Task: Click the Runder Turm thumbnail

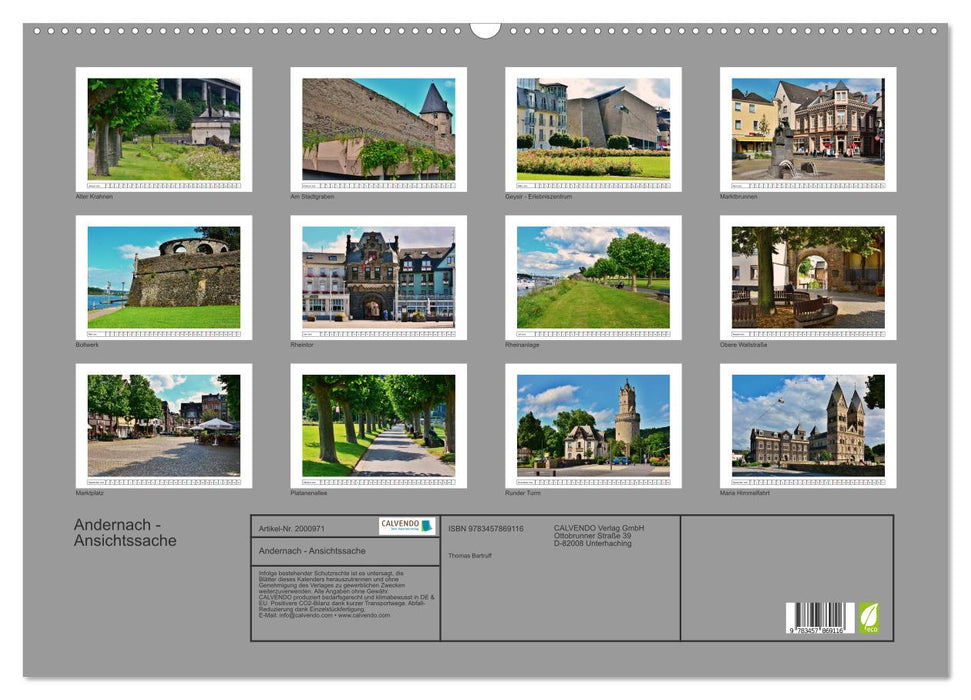Action: (593, 425)
